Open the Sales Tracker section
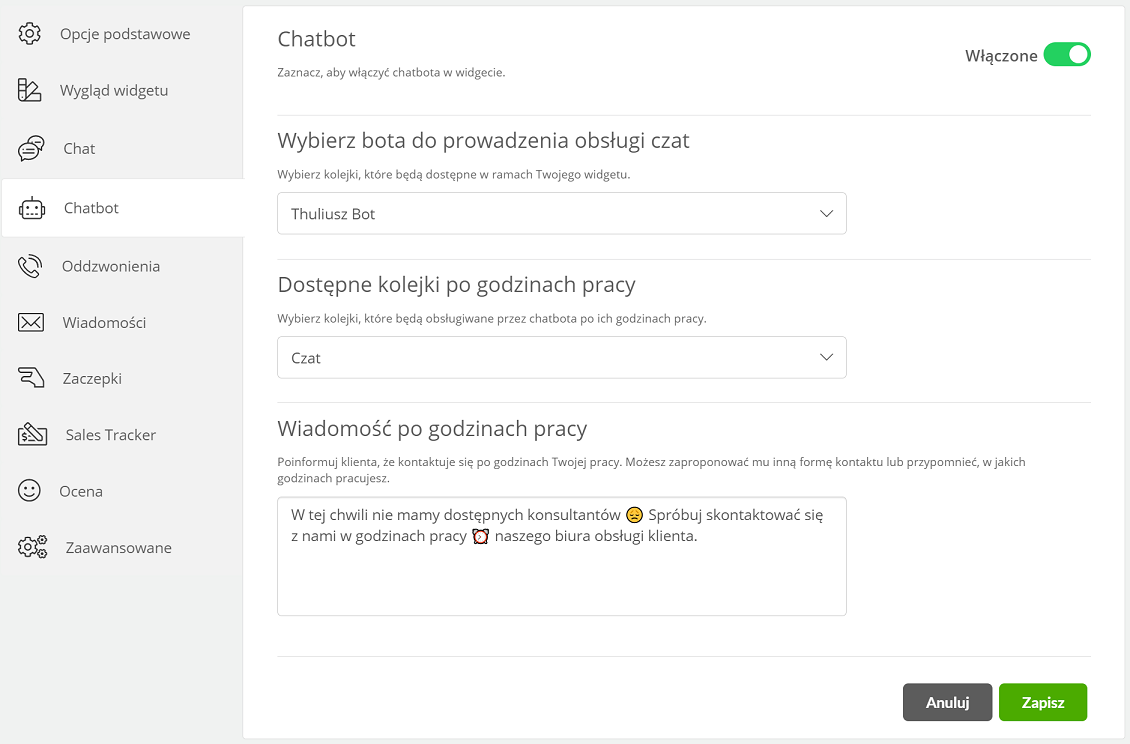 pos(111,435)
